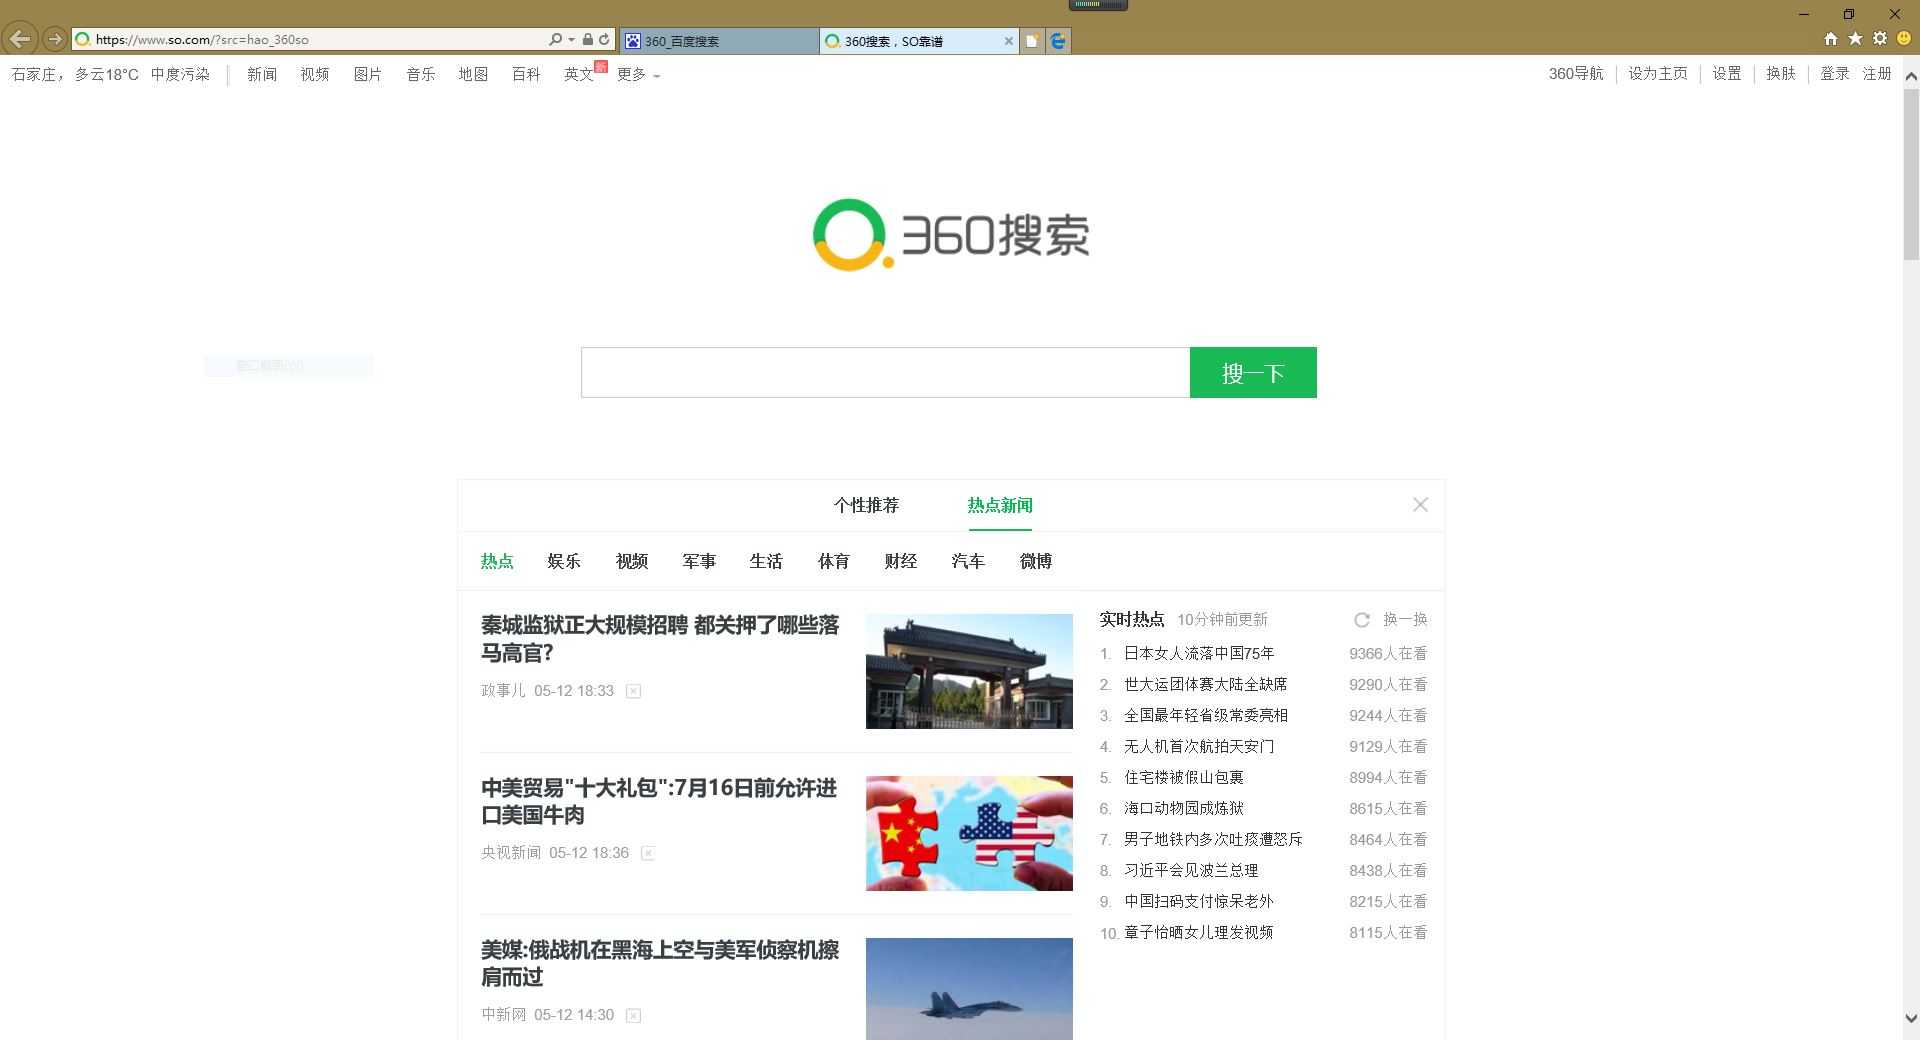Dismiss the 央视新闻 article with its x icon
Screen dimensions: 1920x1040
click(x=648, y=853)
